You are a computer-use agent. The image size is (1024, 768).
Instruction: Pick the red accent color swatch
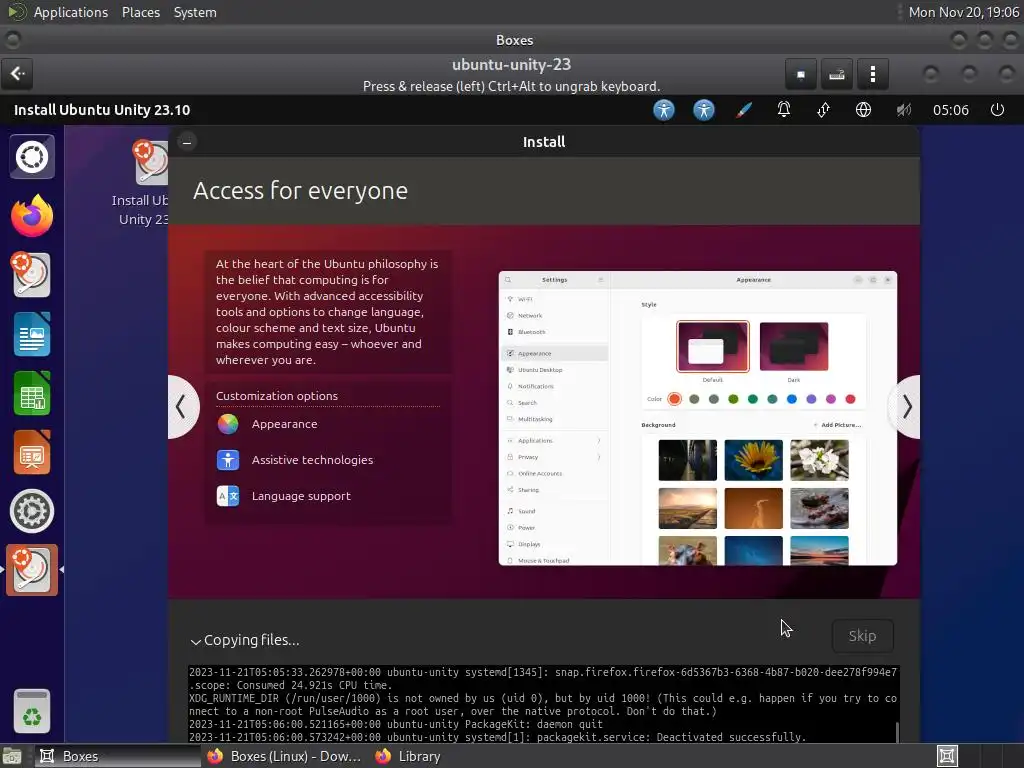[850, 399]
